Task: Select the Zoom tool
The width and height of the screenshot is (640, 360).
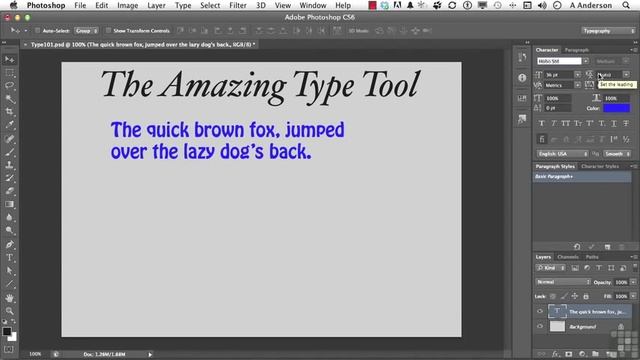Action: pos(9,311)
